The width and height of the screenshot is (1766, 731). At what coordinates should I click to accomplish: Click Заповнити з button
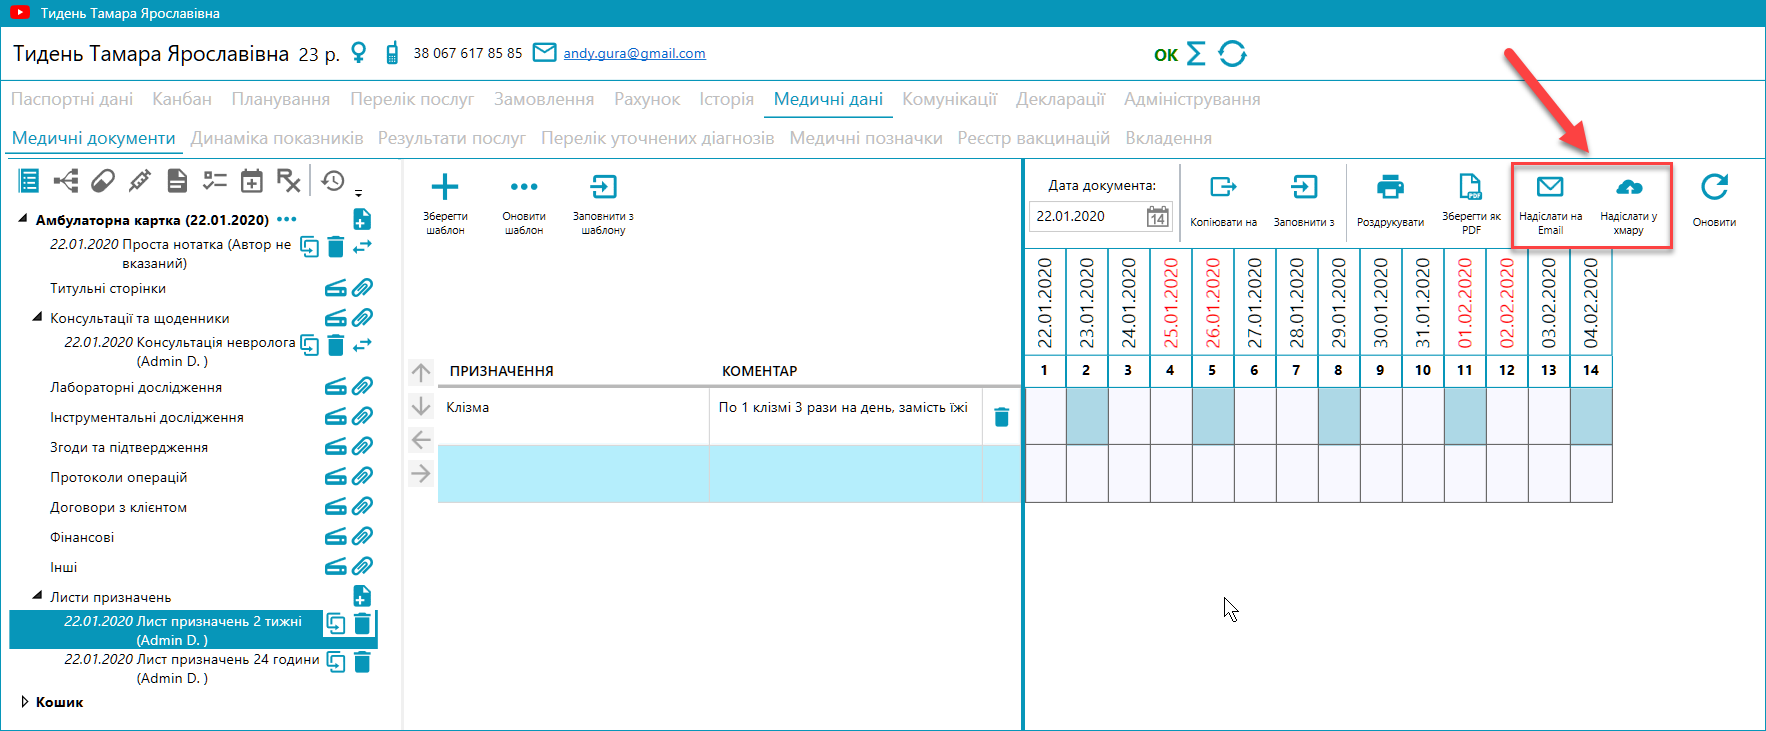click(x=1304, y=201)
